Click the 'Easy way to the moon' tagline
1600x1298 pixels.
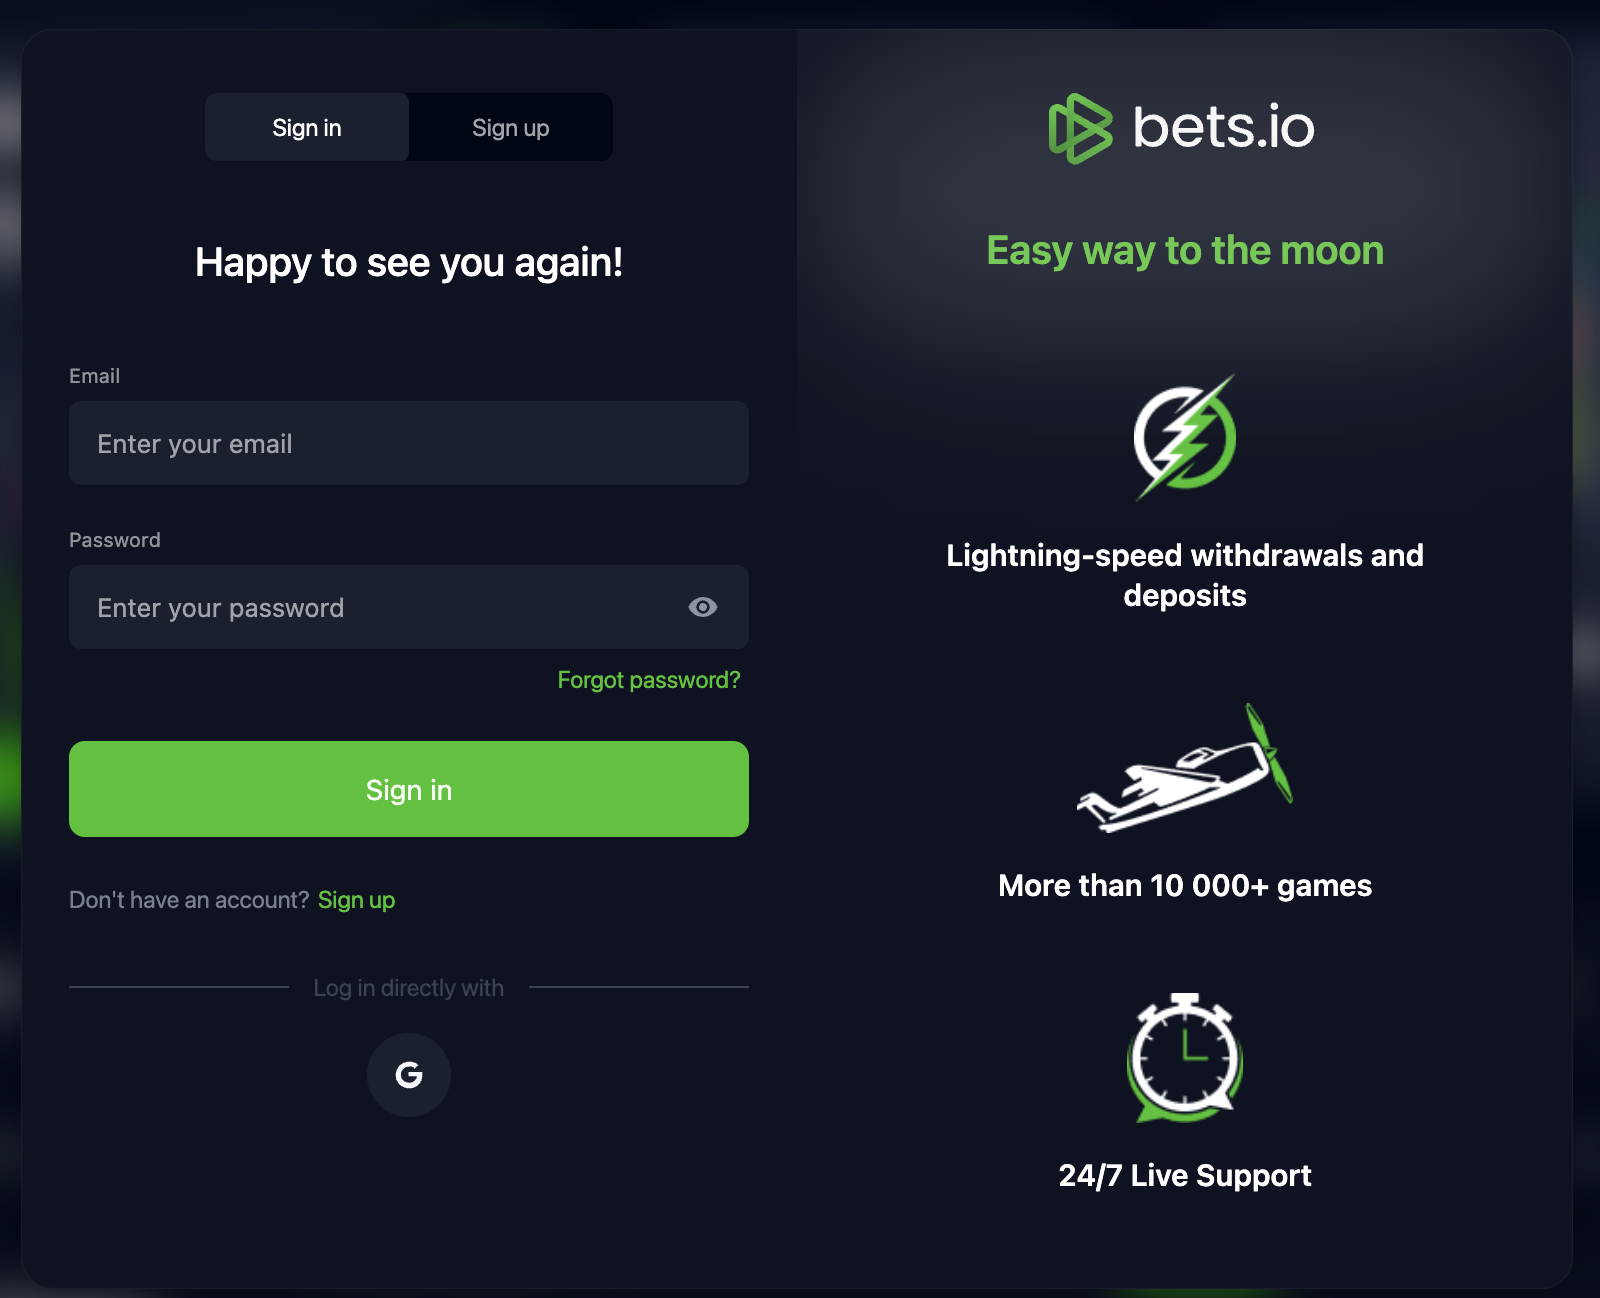pos(1184,251)
